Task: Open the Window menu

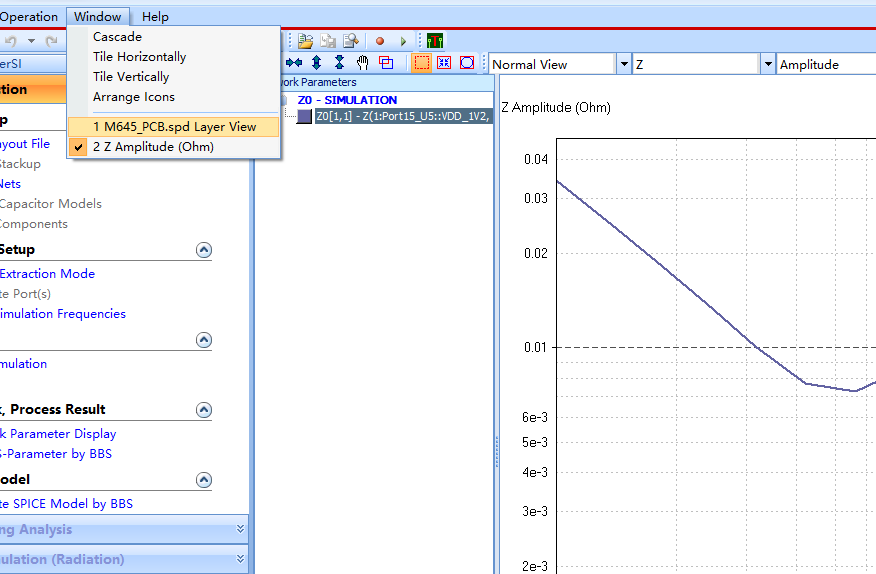Action: [x=98, y=17]
